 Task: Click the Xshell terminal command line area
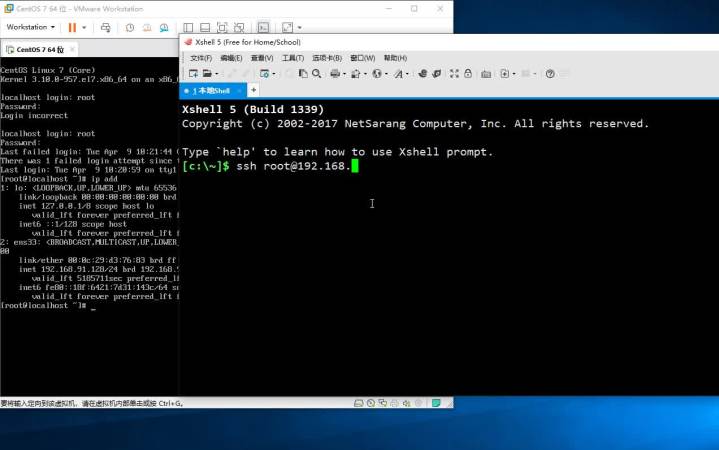coord(270,166)
